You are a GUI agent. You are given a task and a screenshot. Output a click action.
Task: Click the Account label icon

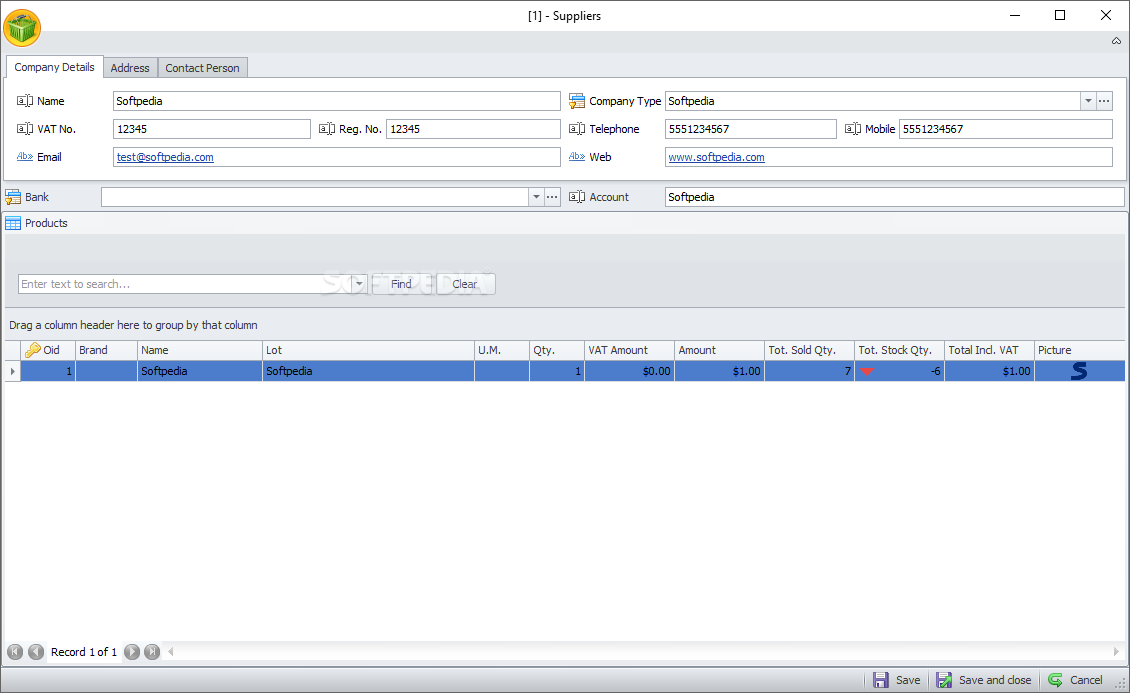coord(577,197)
